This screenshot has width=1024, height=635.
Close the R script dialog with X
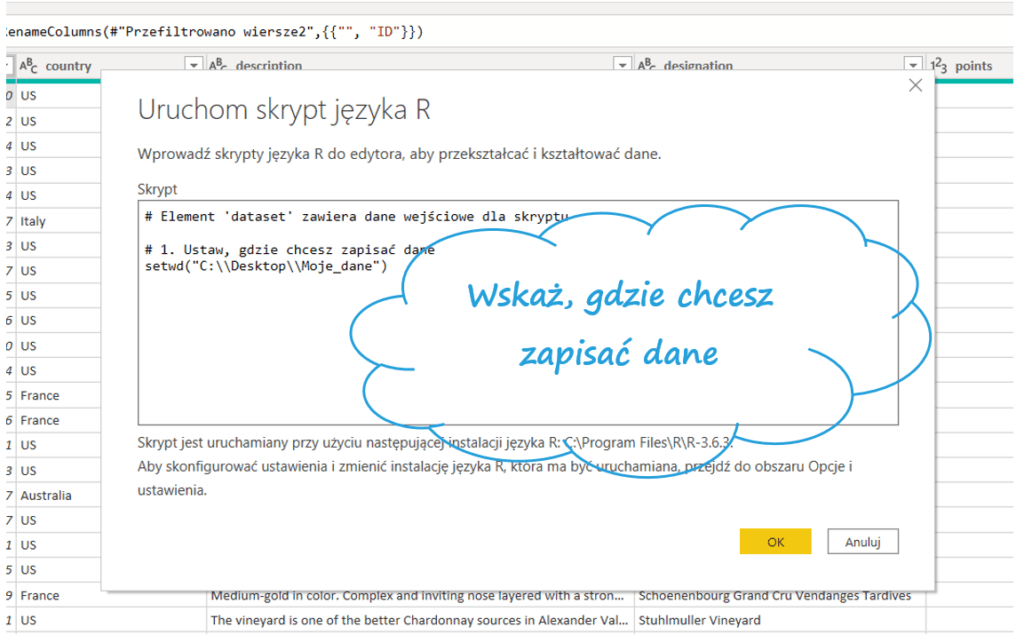914,86
